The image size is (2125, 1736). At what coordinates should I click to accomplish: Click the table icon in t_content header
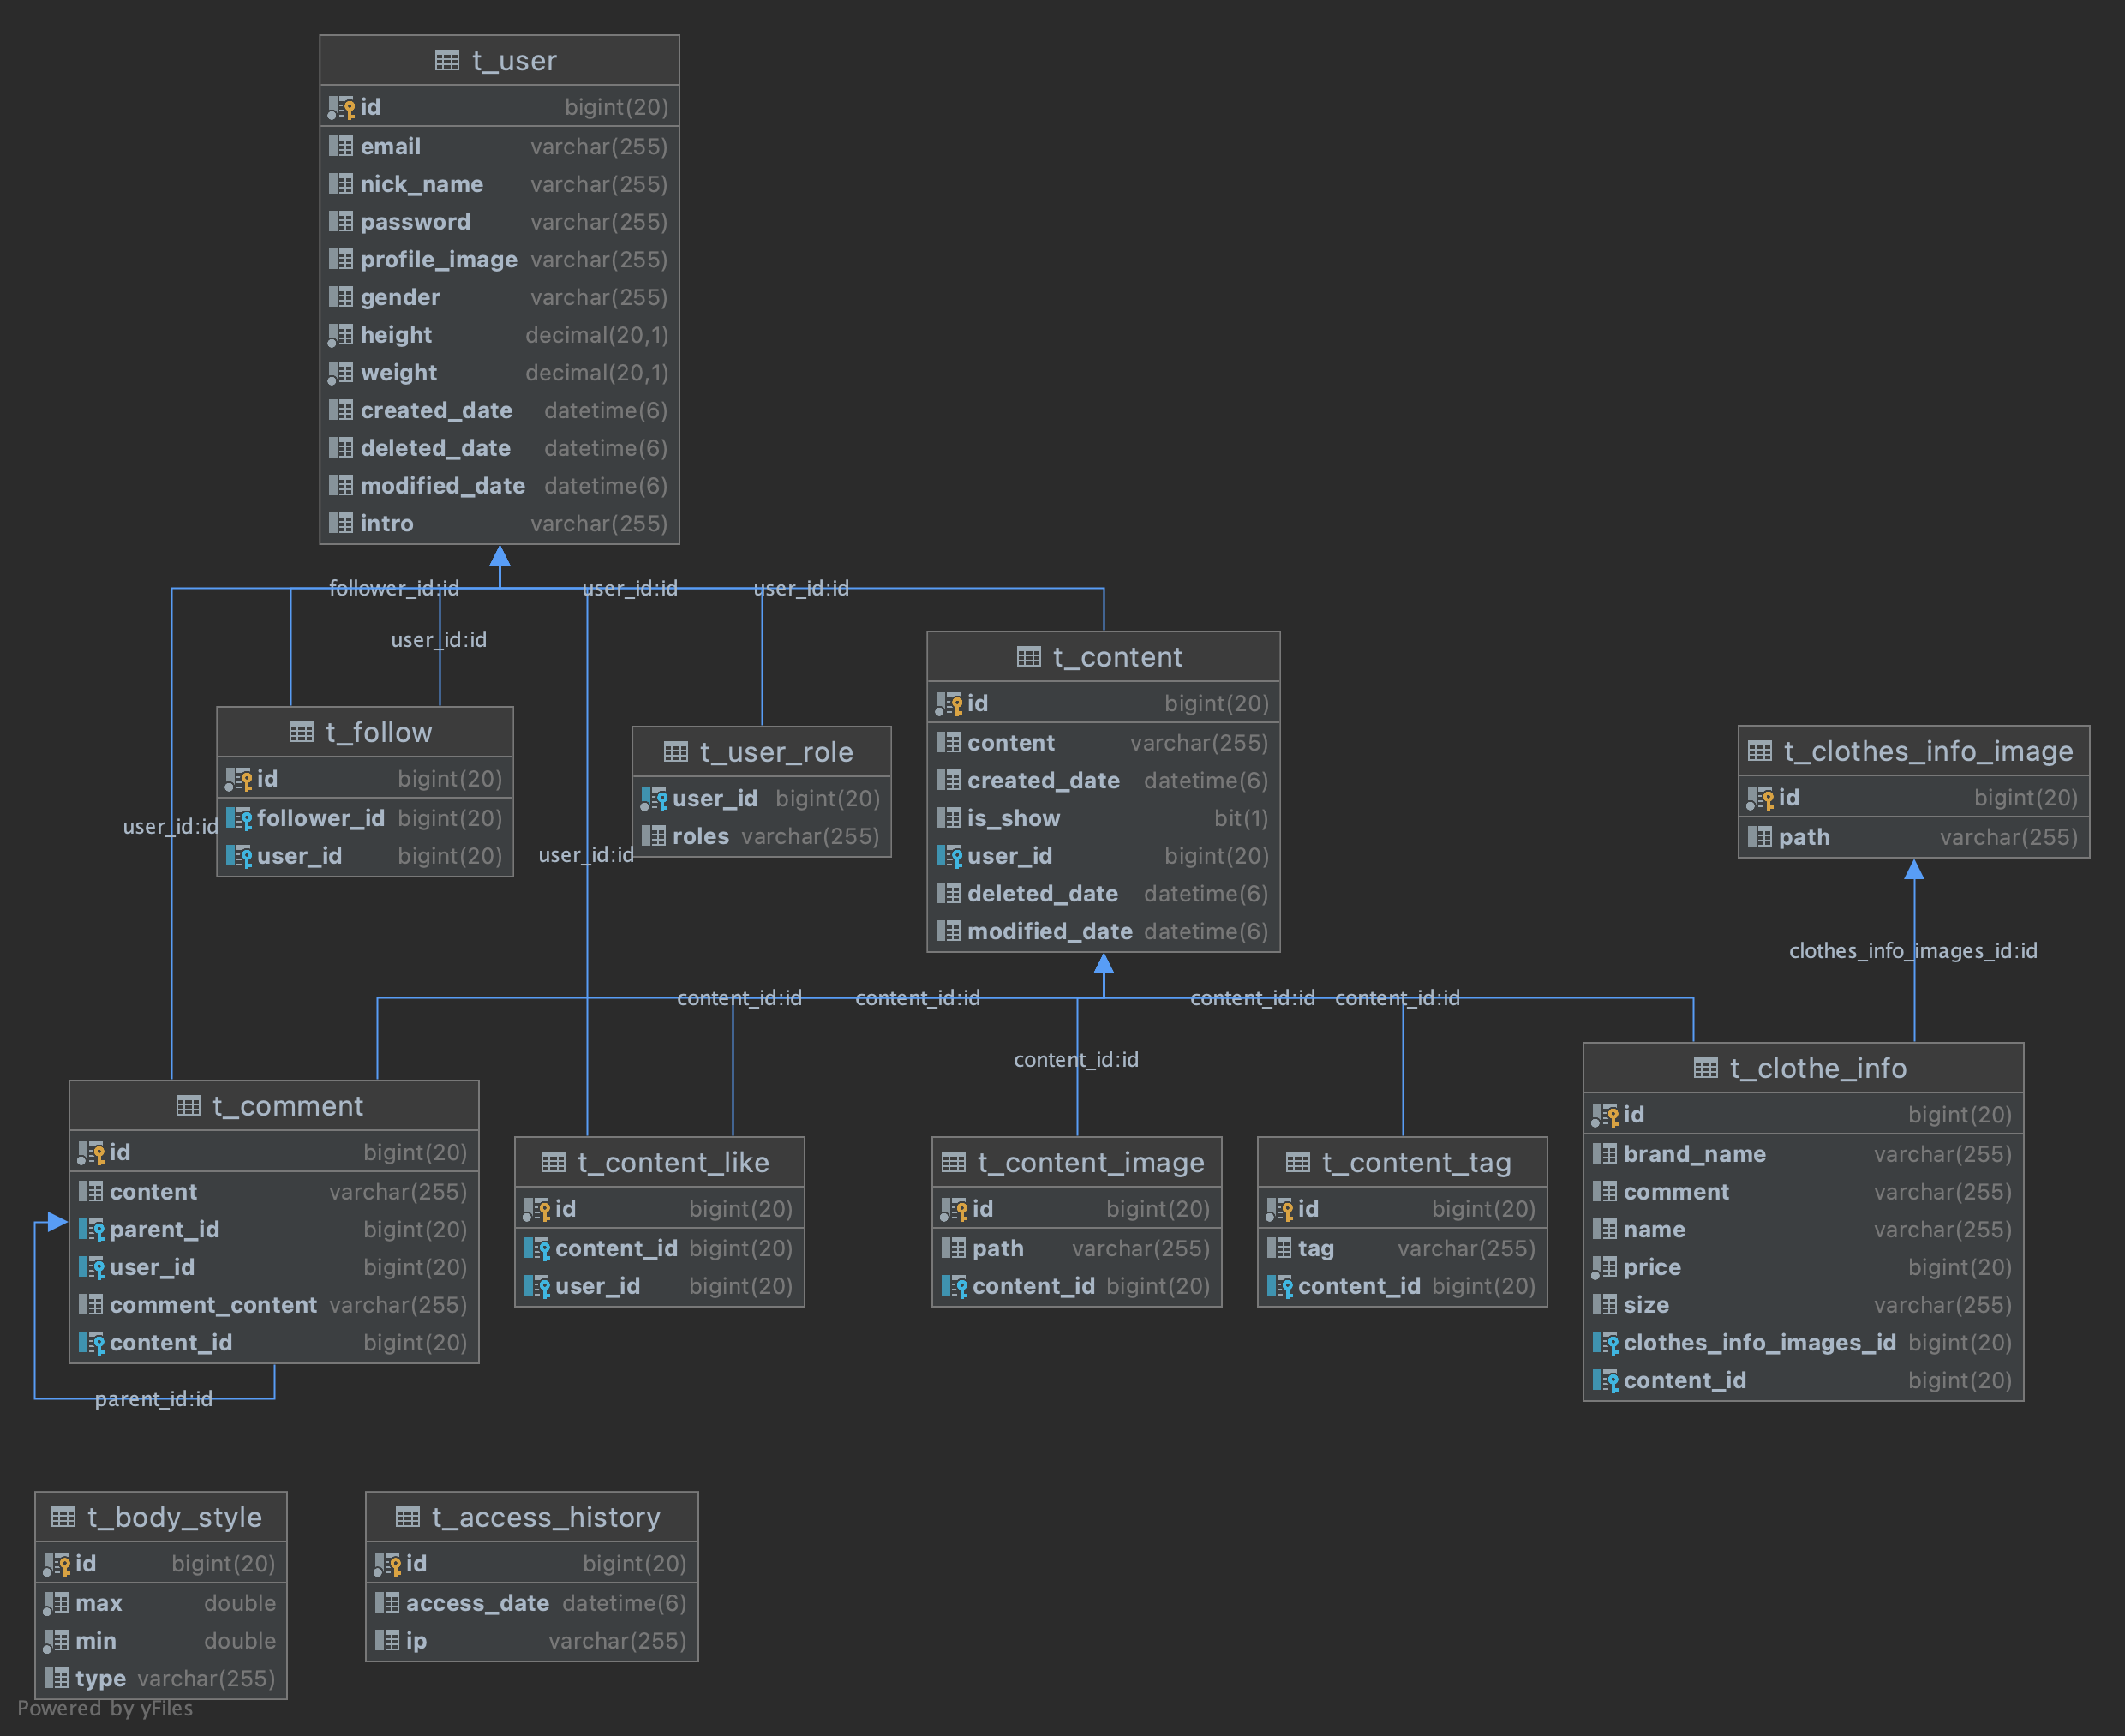1028,657
